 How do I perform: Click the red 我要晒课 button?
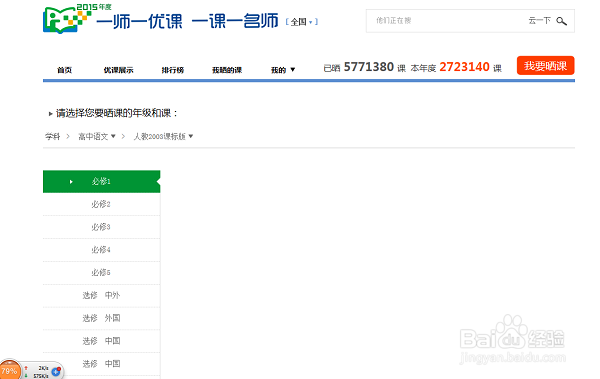[x=545, y=65]
